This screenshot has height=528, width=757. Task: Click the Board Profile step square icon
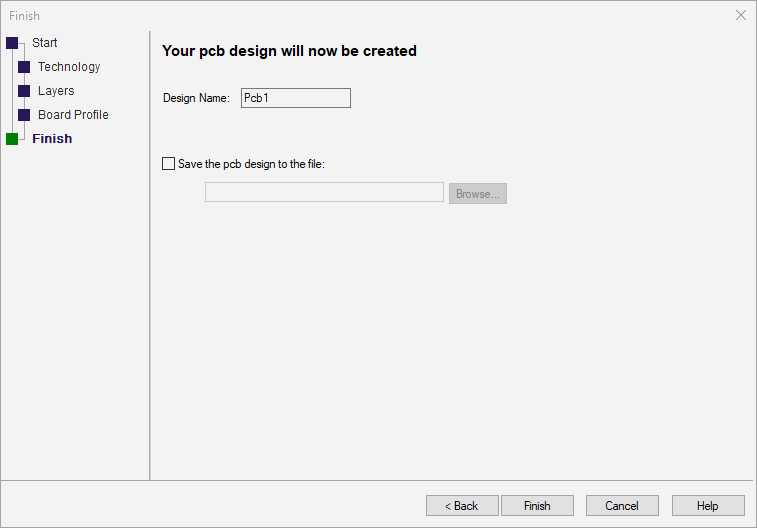24,115
